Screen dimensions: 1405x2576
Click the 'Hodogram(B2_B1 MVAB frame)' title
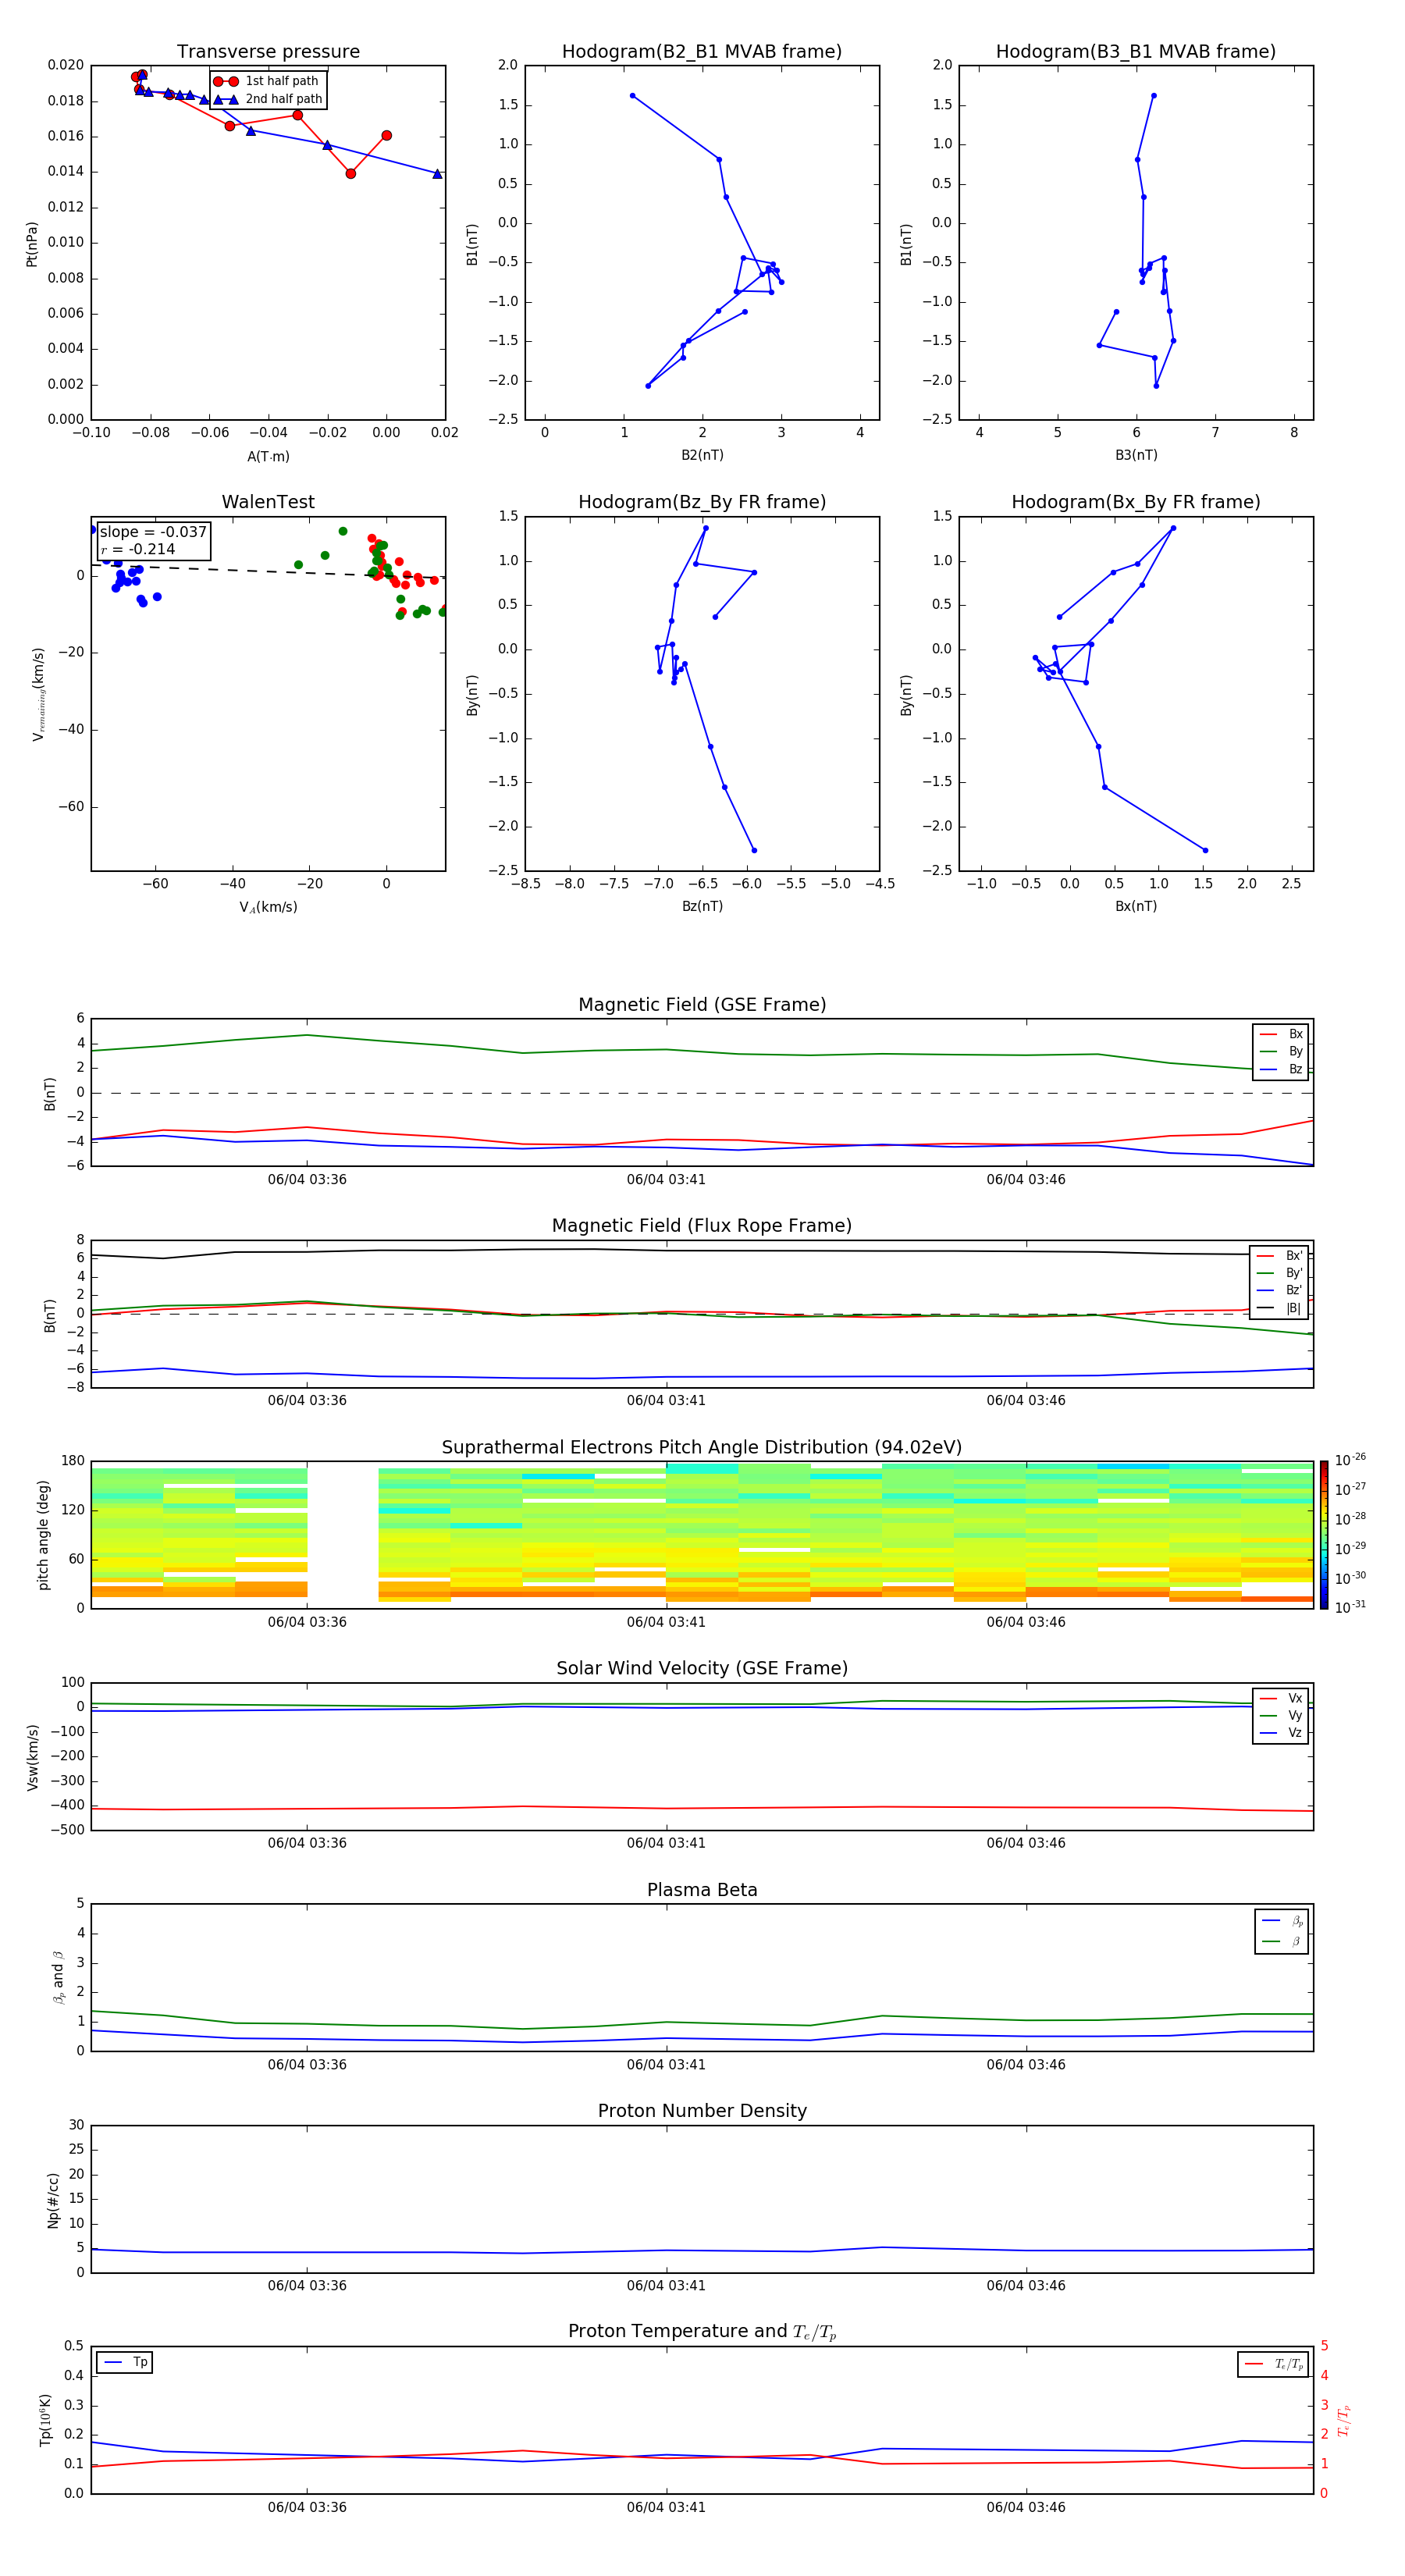pos(702,52)
